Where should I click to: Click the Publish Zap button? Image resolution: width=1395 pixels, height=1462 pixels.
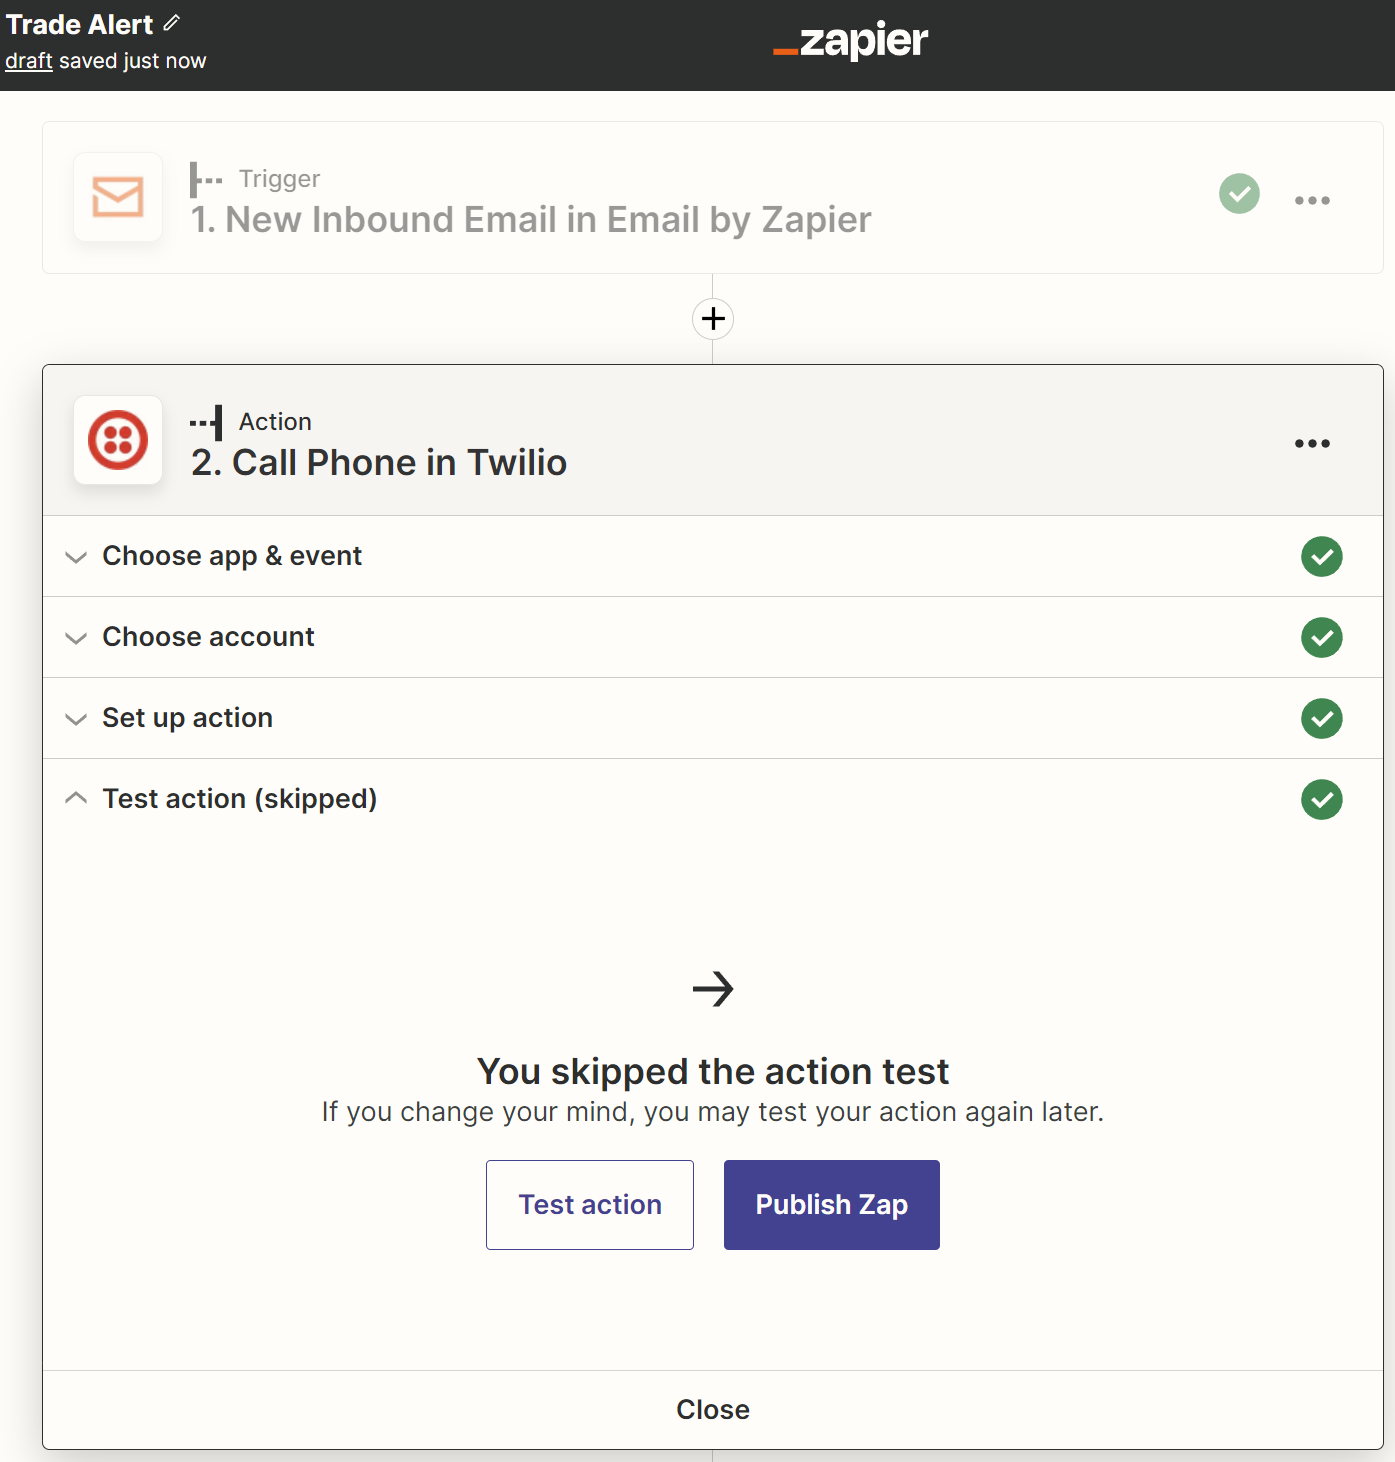click(832, 1205)
